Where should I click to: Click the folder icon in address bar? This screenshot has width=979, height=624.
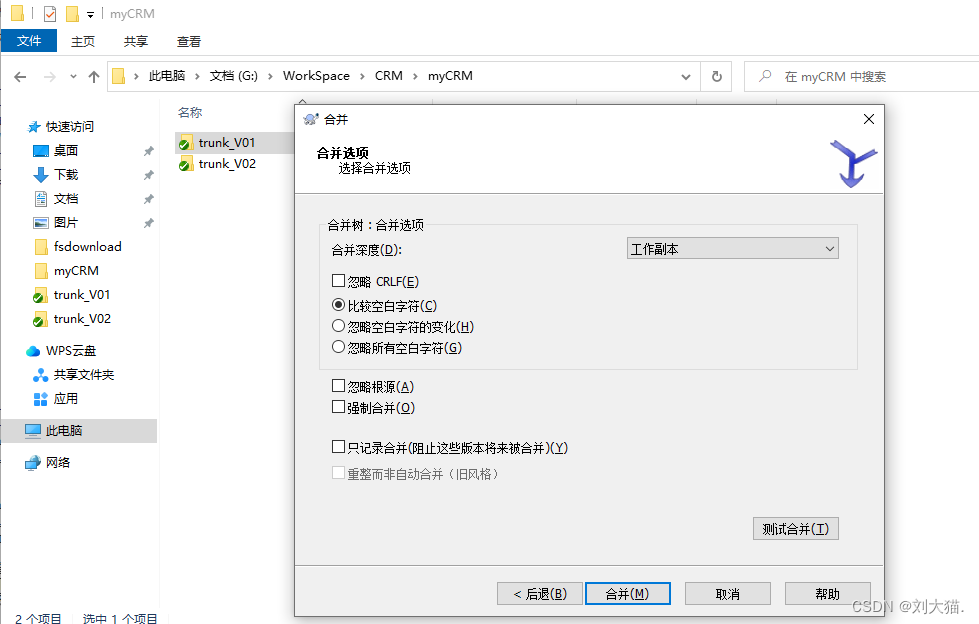(119, 76)
